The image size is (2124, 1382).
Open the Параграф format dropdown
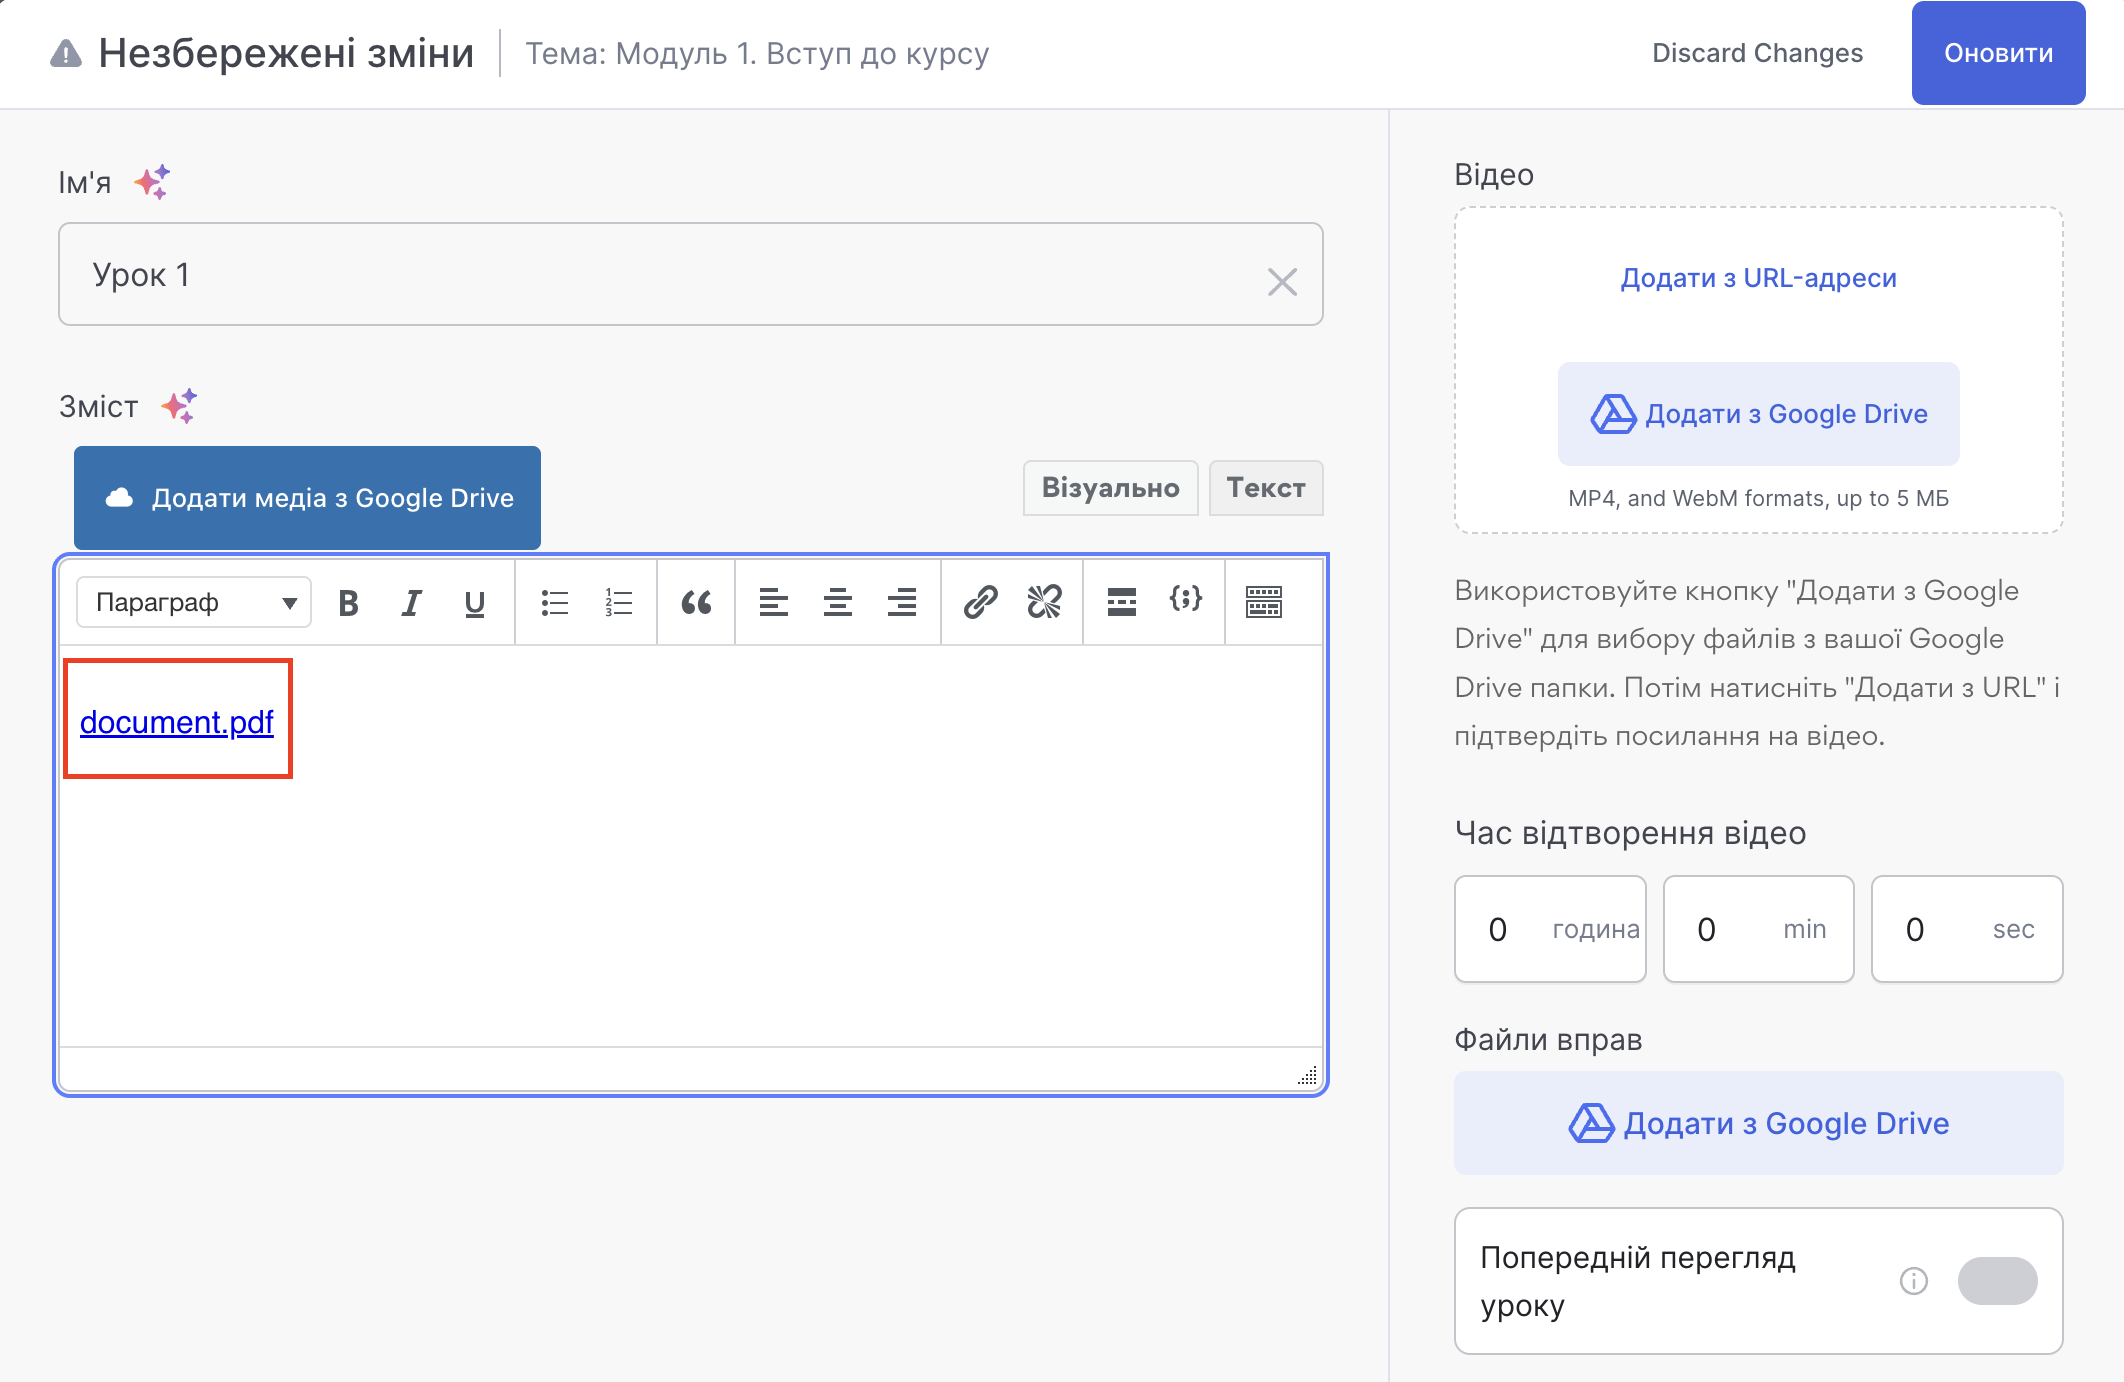click(194, 603)
